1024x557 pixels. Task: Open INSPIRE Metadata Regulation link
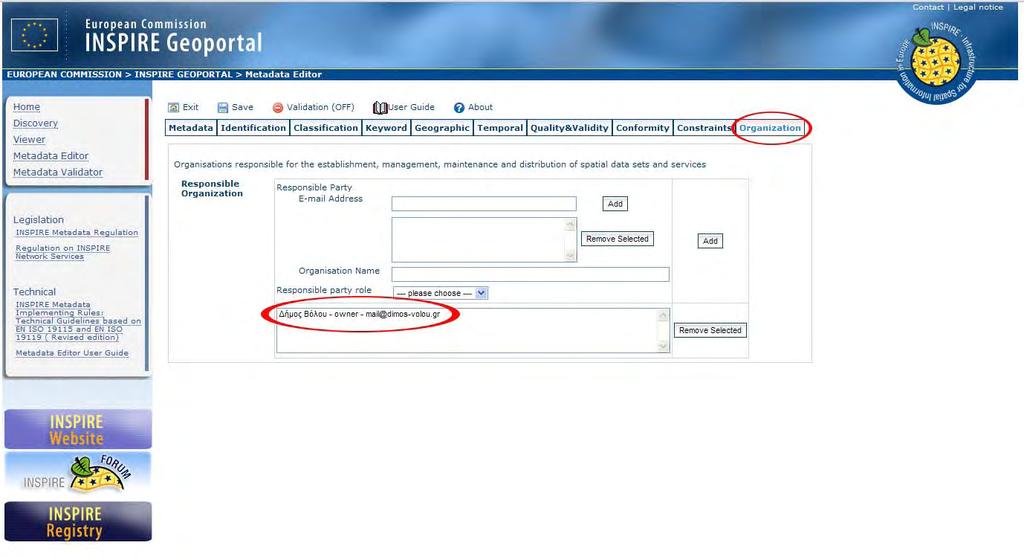tap(77, 232)
